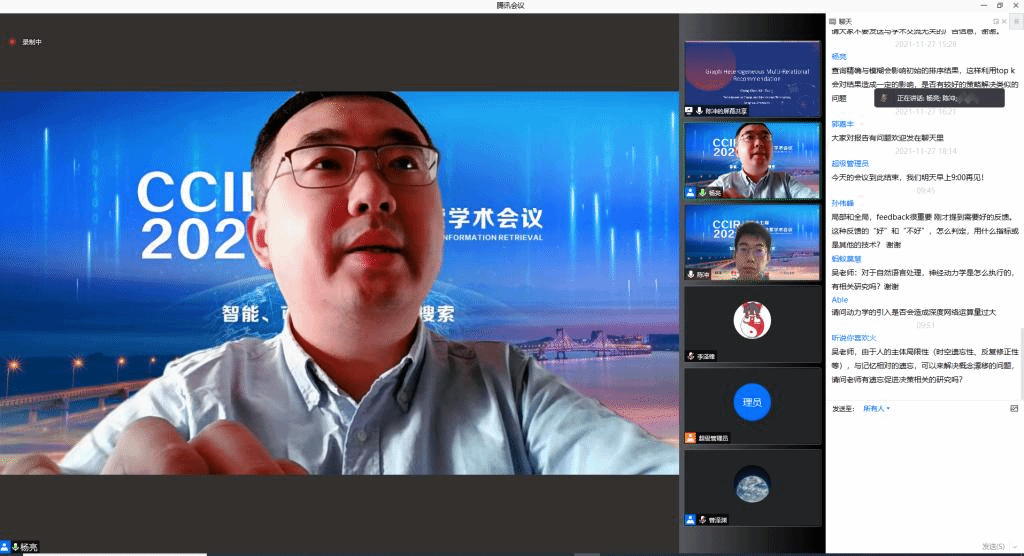Click the chat panel vertical scrollbar
The image size is (1024, 556).
1020,360
